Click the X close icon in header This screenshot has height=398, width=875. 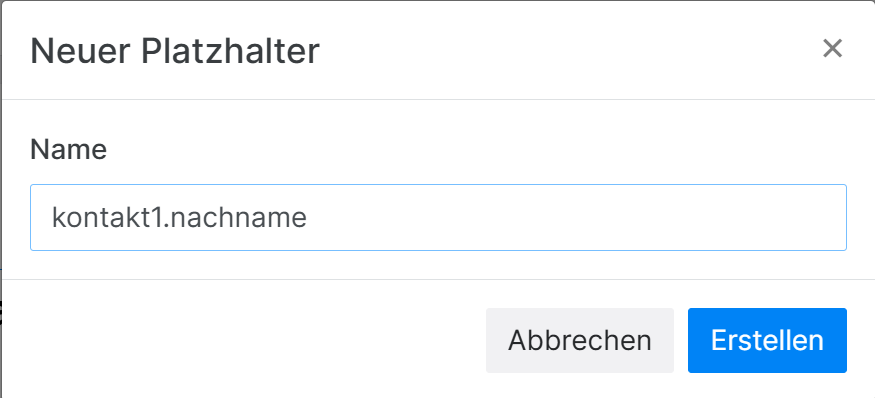click(832, 49)
